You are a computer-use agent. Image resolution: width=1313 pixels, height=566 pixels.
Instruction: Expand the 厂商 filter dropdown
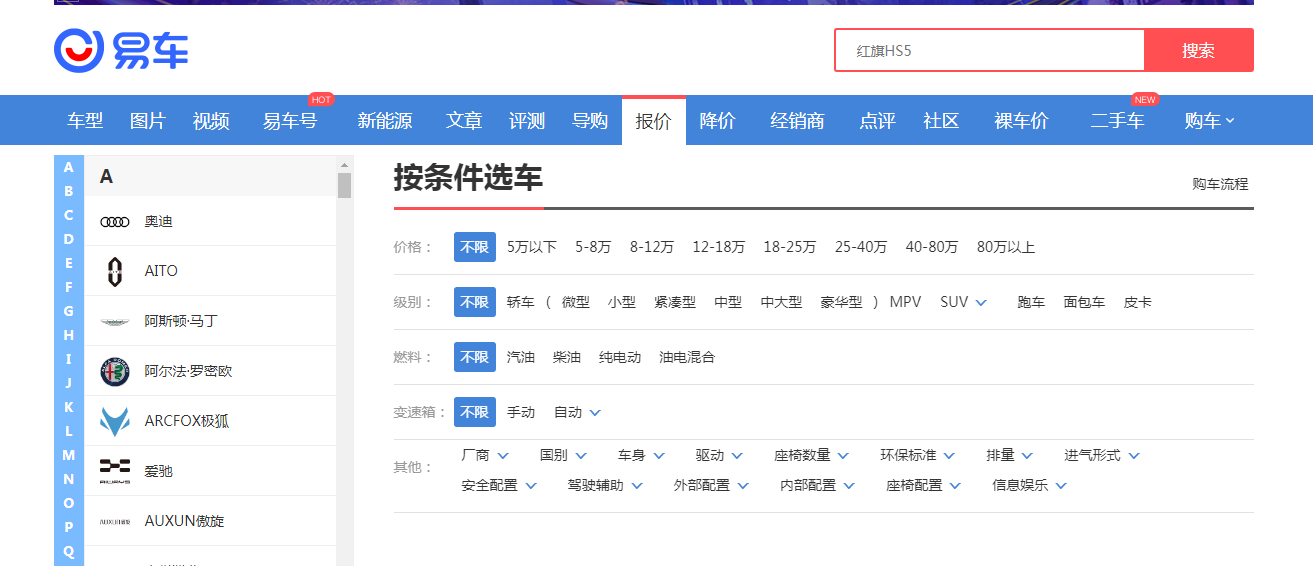point(486,455)
